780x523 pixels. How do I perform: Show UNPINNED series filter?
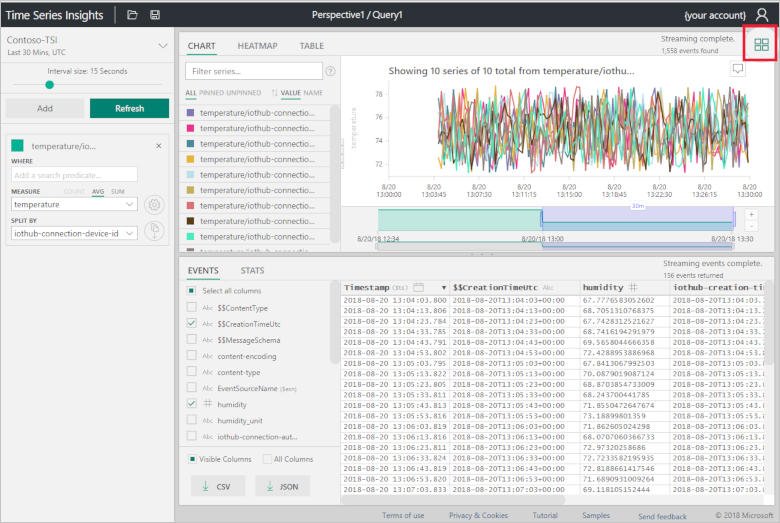(243, 93)
